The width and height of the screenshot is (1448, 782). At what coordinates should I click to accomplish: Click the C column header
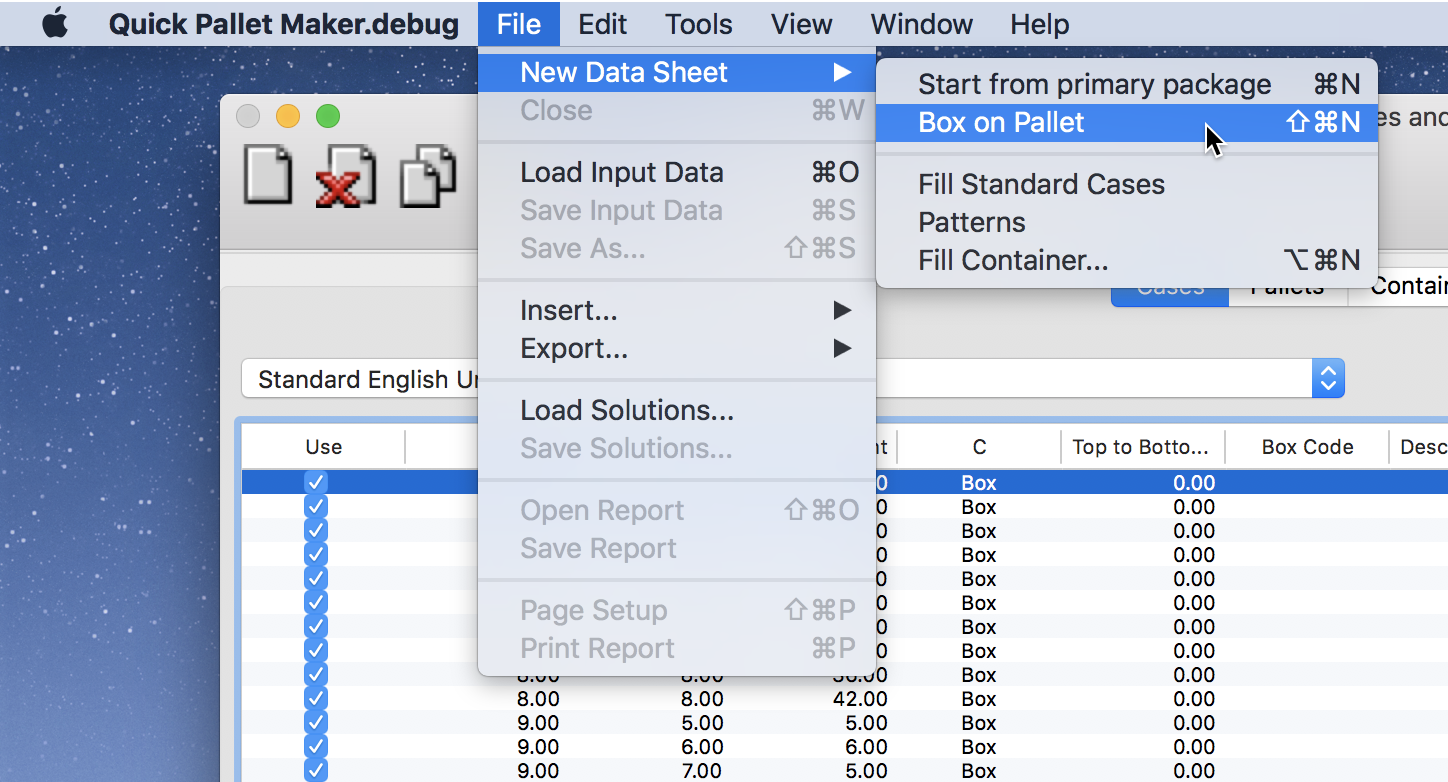(979, 447)
